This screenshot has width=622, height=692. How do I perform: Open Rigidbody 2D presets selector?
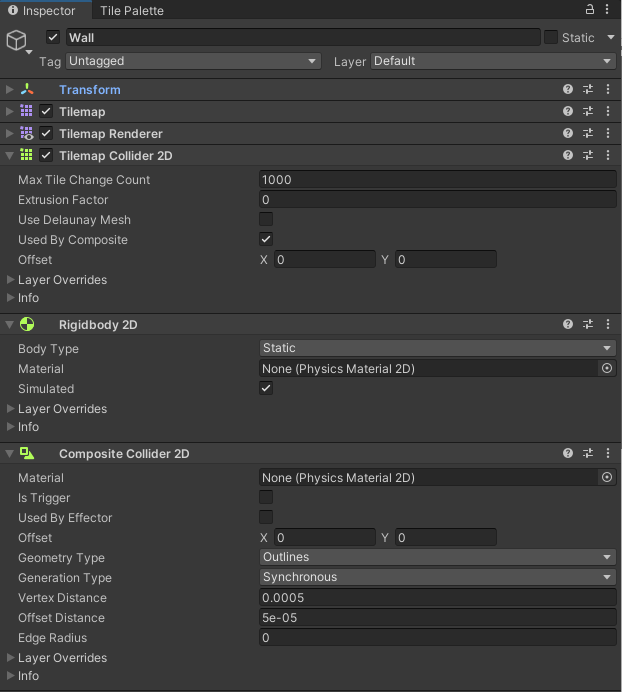click(588, 324)
